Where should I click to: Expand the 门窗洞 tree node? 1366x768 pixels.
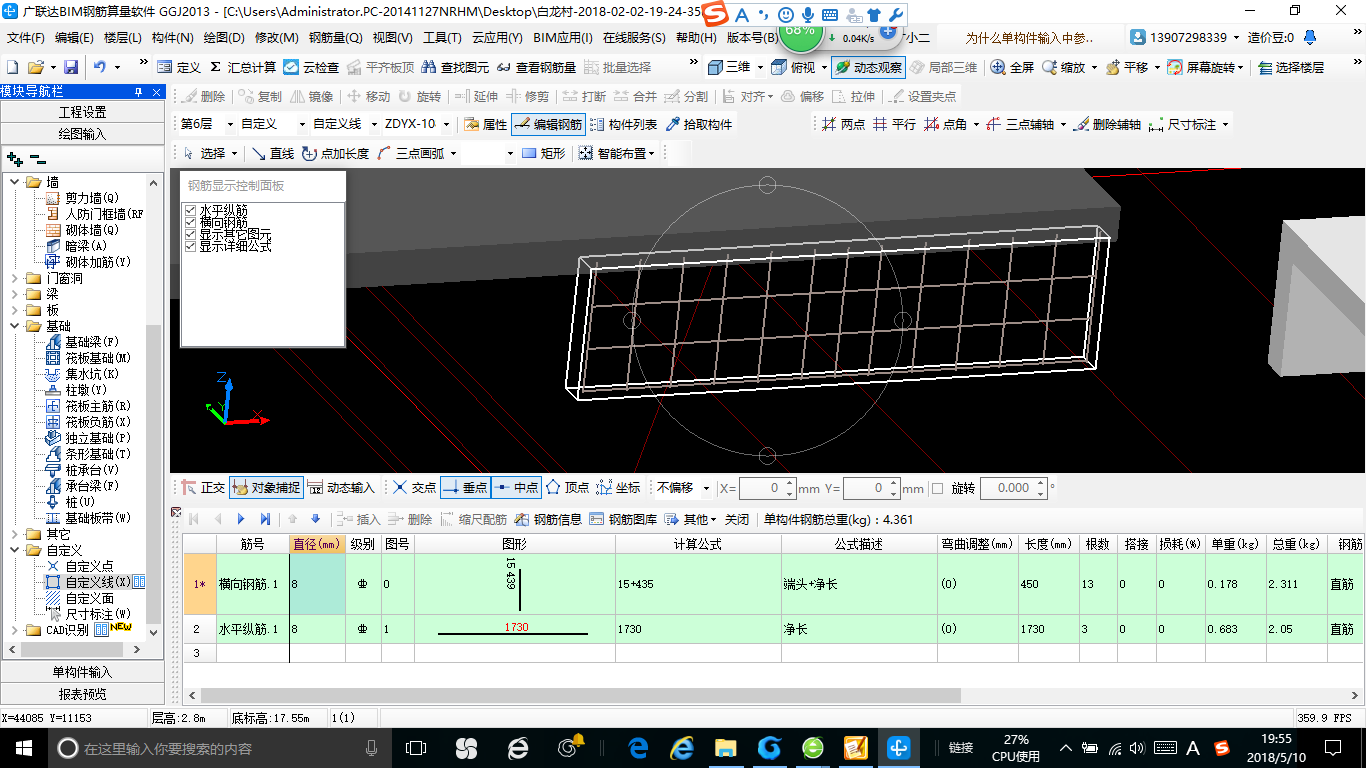coord(15,278)
